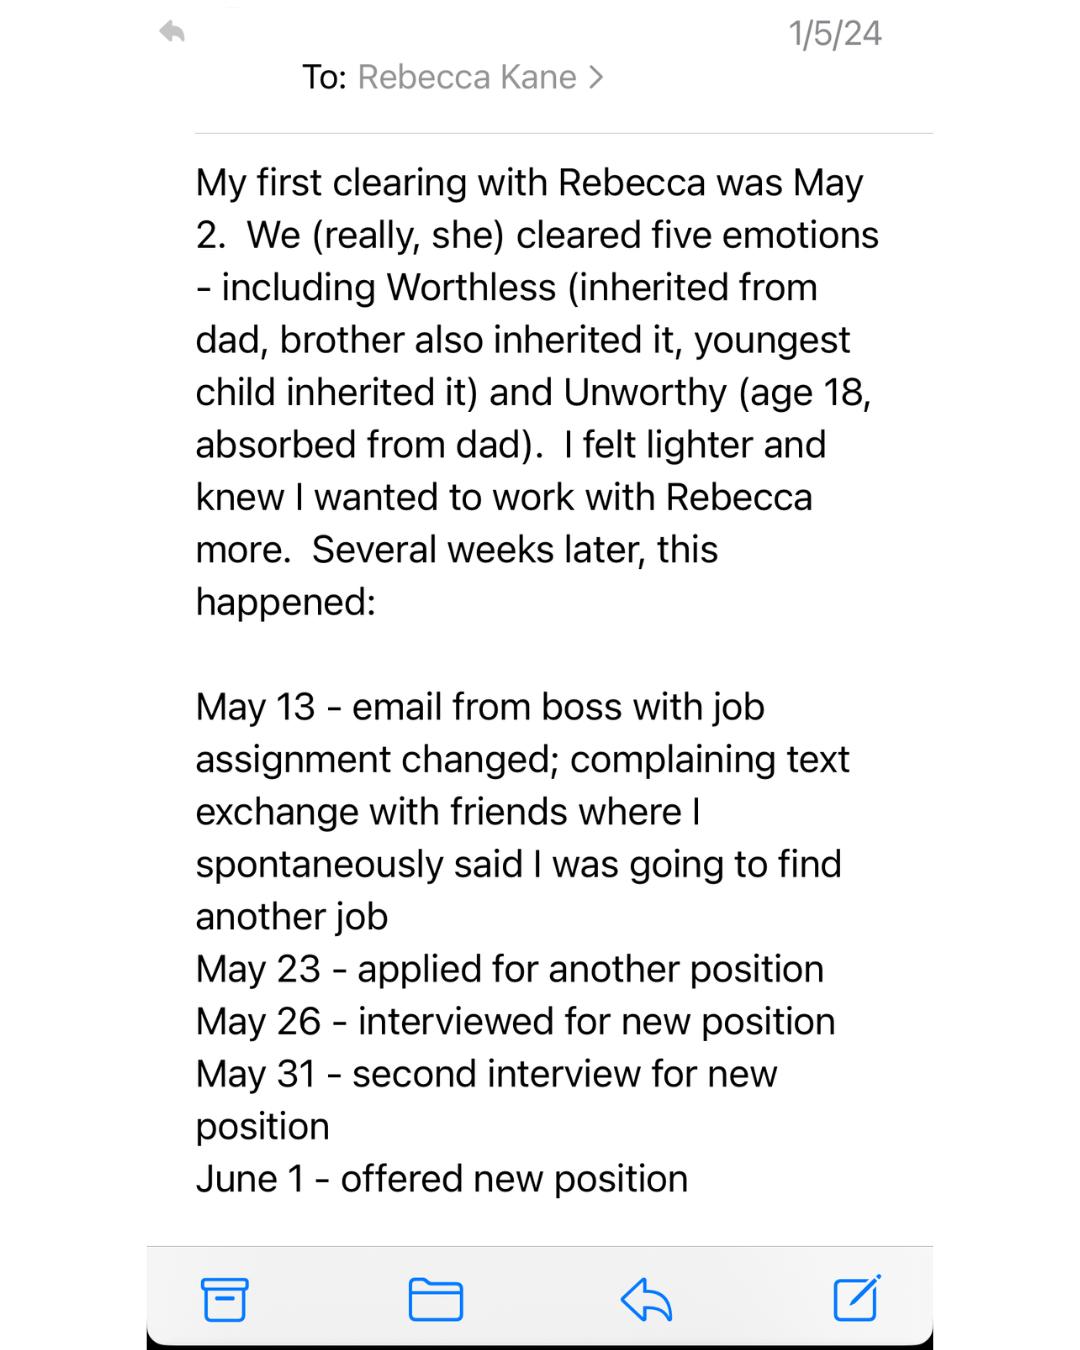The image size is (1080, 1350).
Task: Click the phrase "complaining text" in the body
Action: coord(709,760)
